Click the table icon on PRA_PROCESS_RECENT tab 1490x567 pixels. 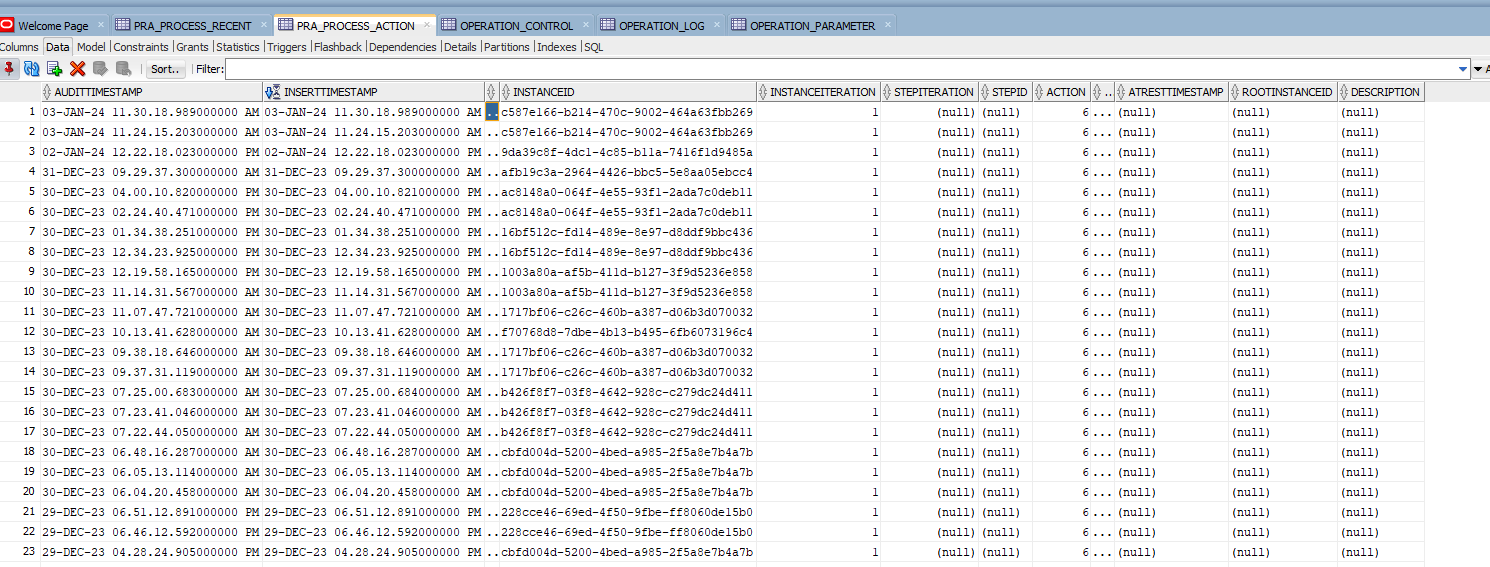(x=123, y=25)
